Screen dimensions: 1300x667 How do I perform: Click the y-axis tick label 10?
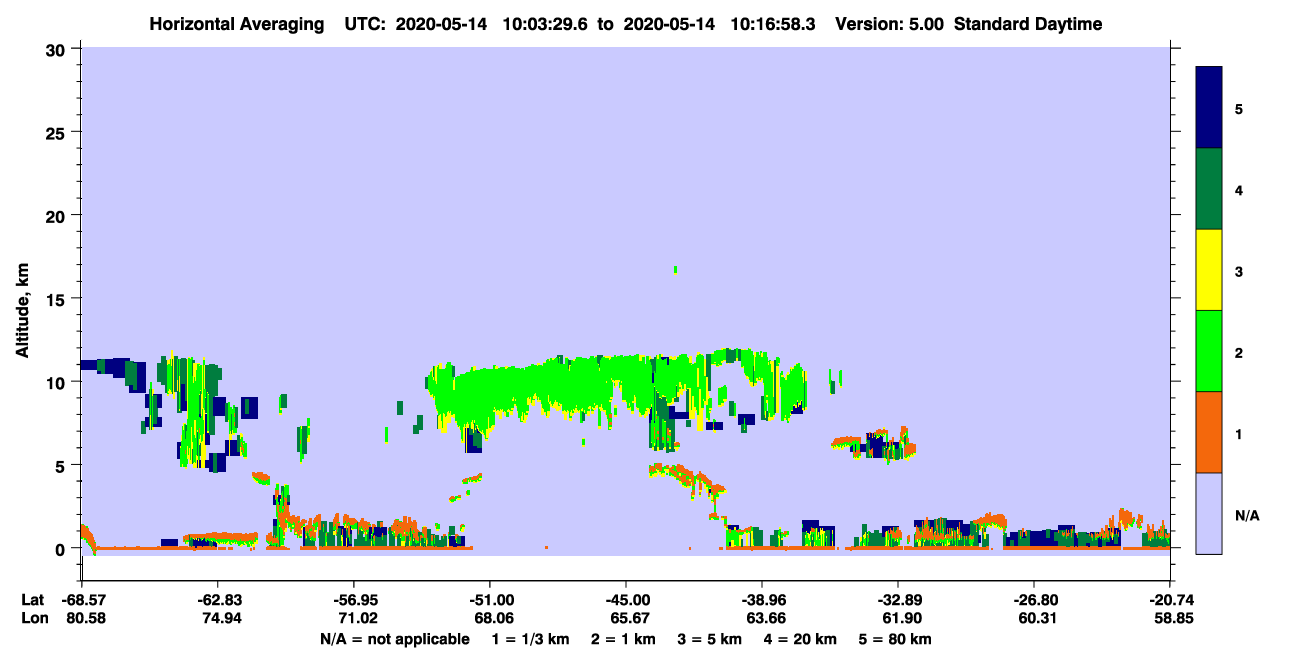pyautogui.click(x=58, y=382)
